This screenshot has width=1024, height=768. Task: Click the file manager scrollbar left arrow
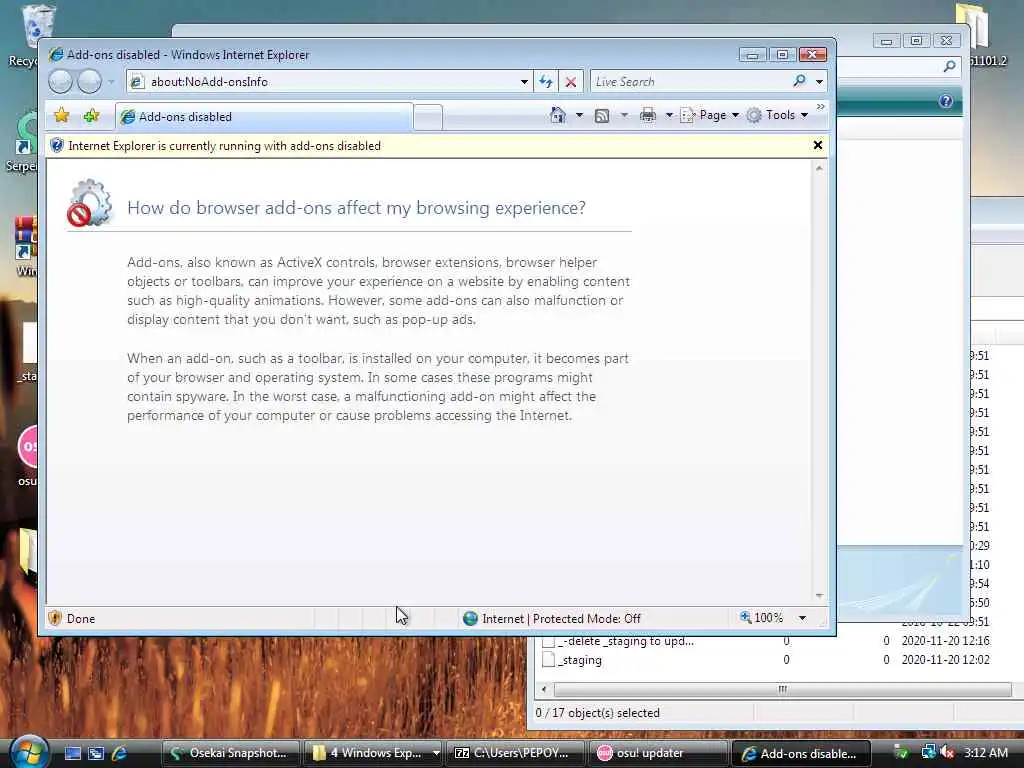[x=543, y=689]
